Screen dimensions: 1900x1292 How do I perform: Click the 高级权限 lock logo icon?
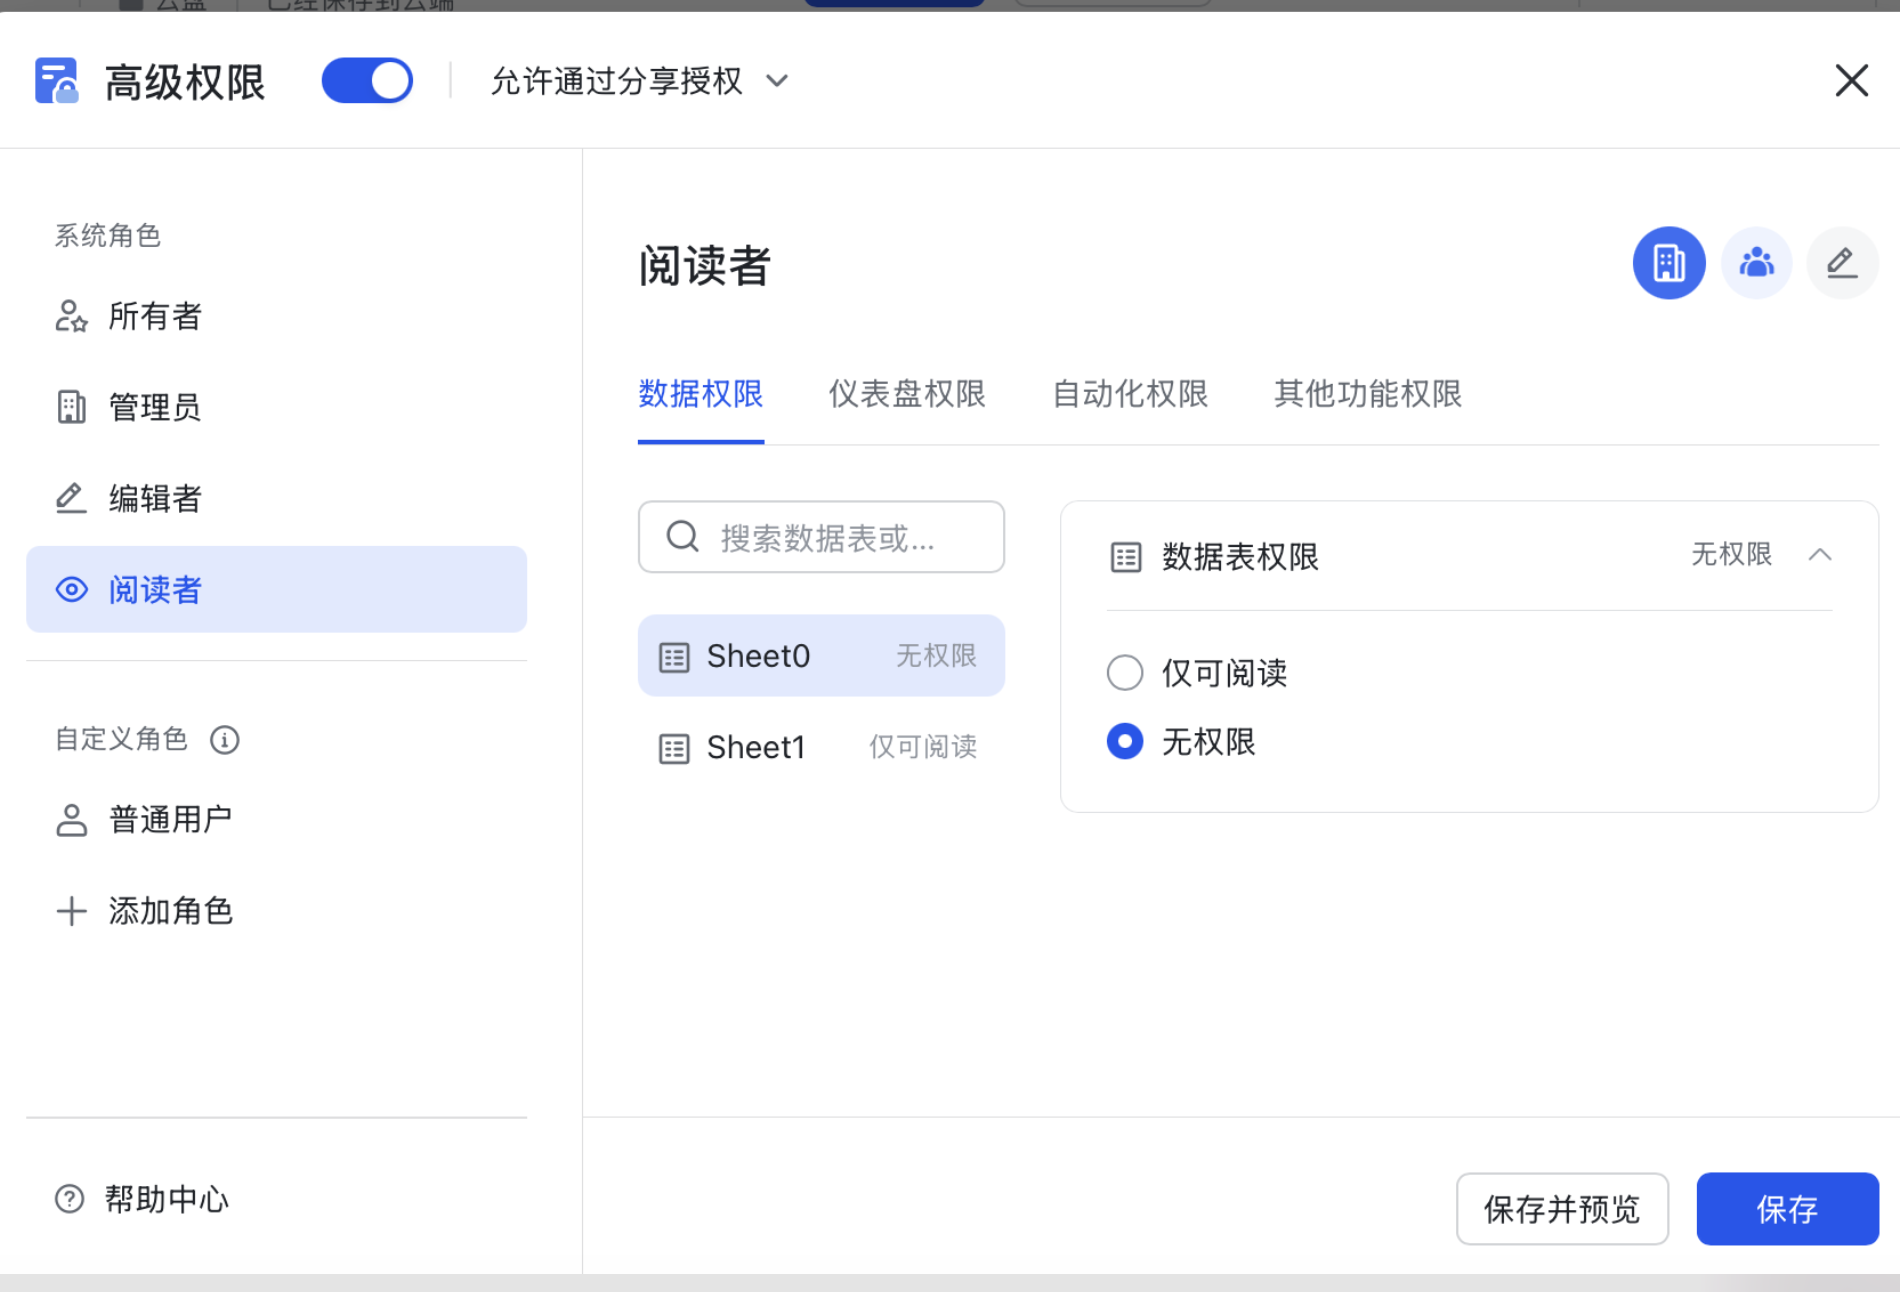pyautogui.click(x=57, y=80)
